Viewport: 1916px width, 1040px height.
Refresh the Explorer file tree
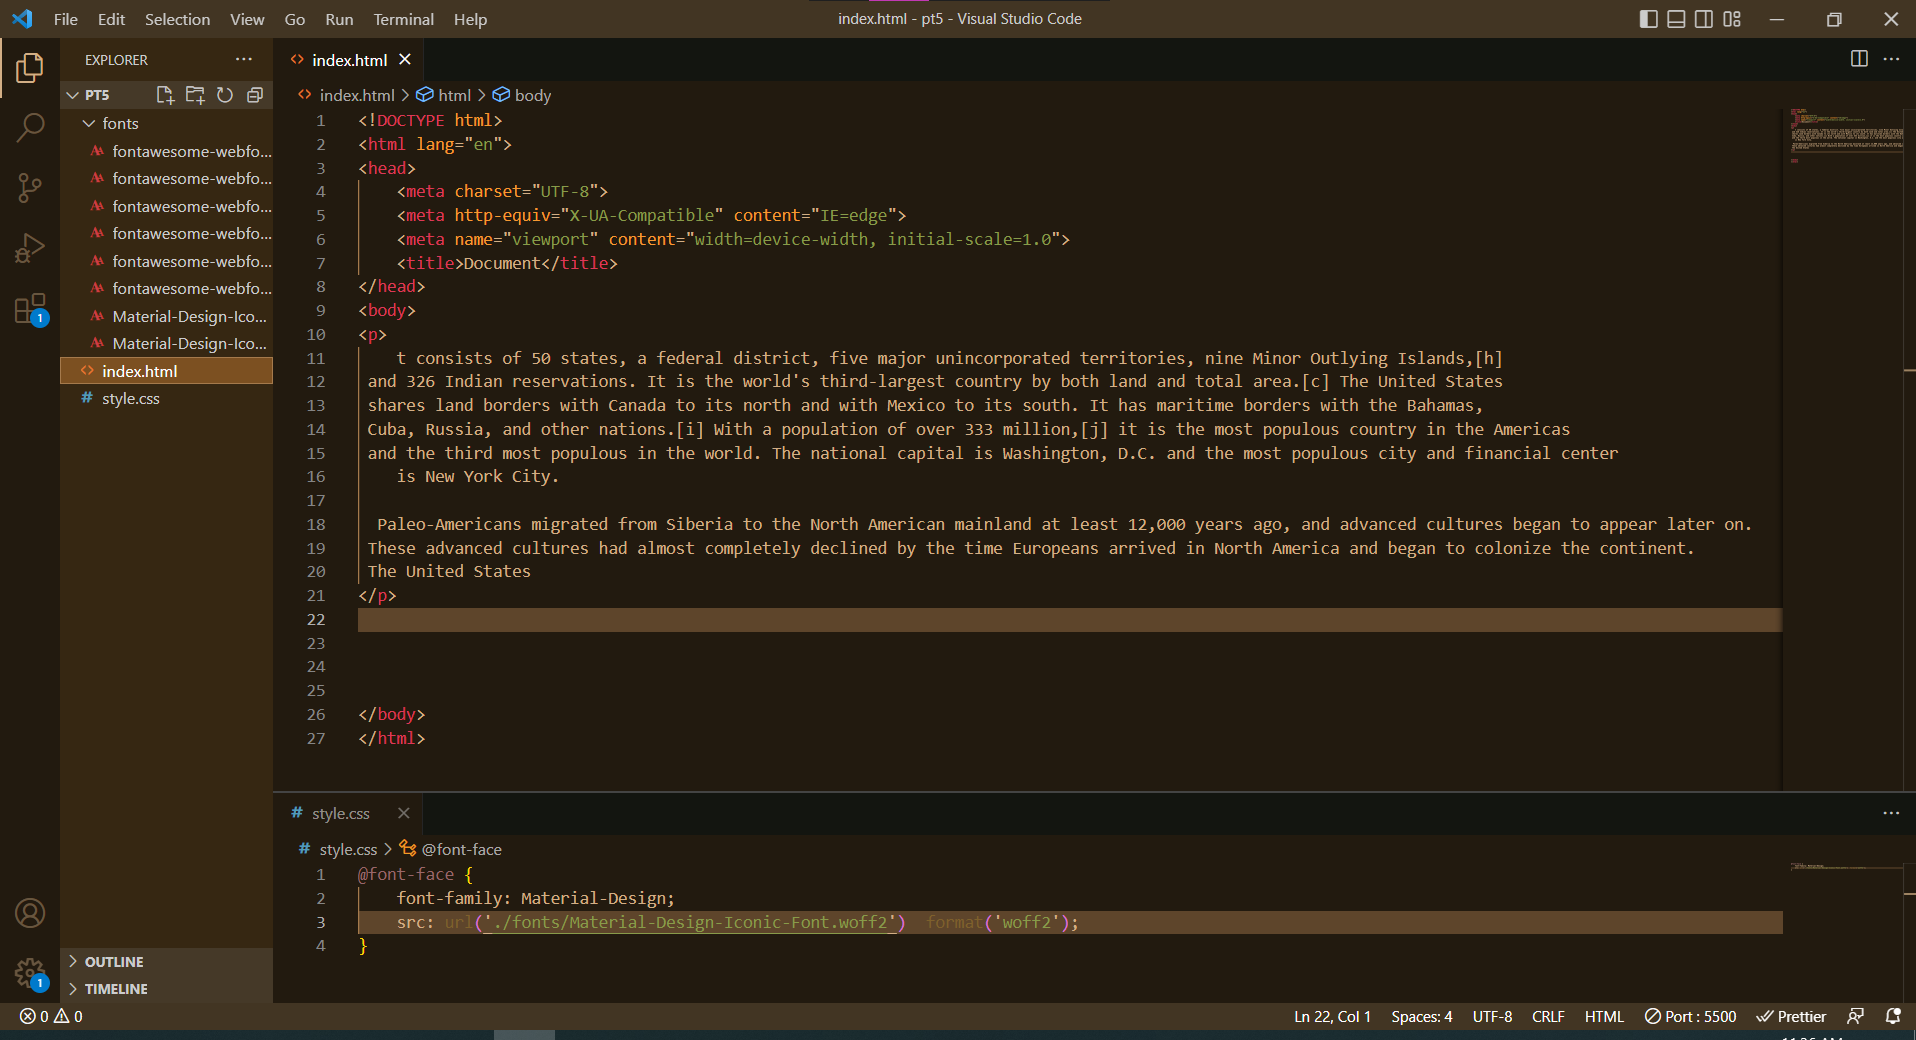pyautogui.click(x=225, y=95)
